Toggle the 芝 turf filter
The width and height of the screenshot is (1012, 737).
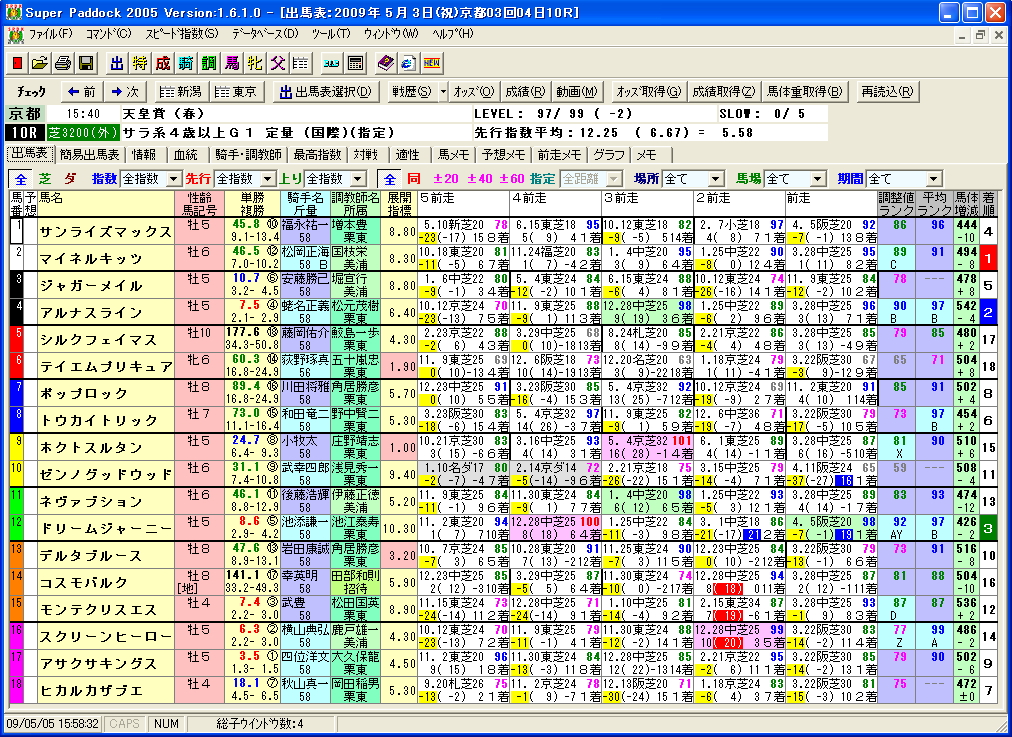(45, 179)
